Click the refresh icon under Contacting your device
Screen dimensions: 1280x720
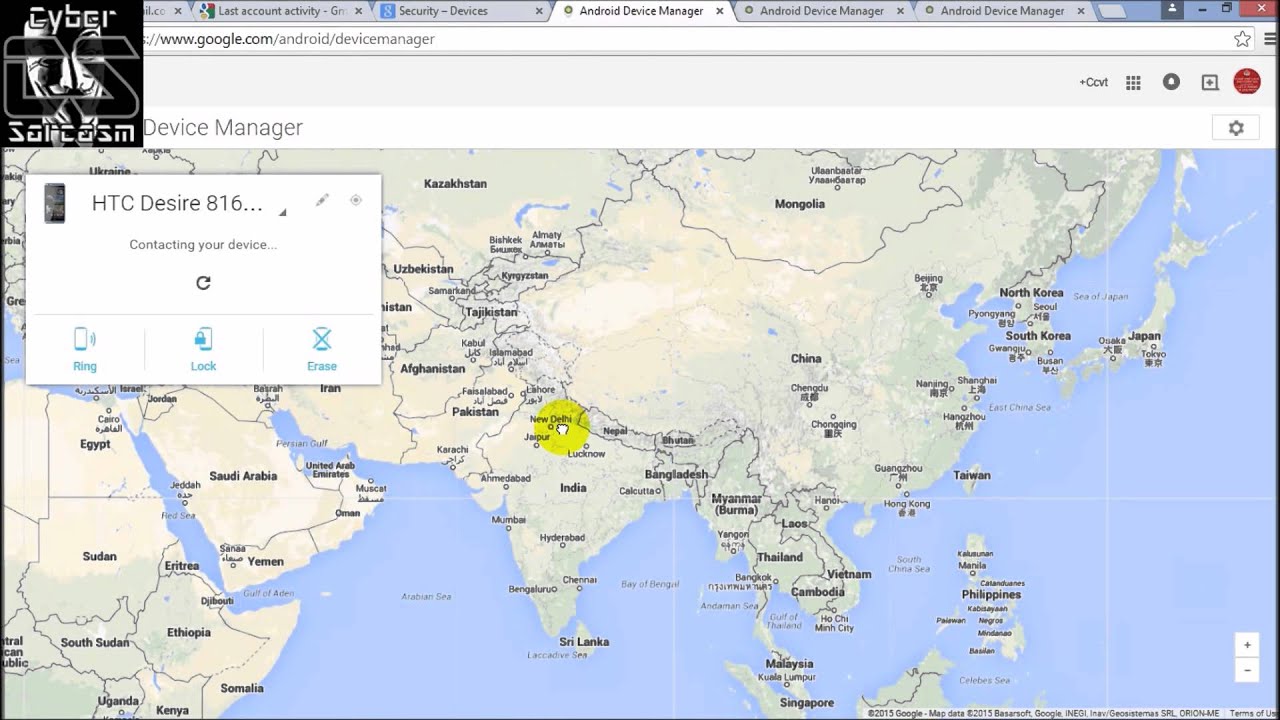203,283
